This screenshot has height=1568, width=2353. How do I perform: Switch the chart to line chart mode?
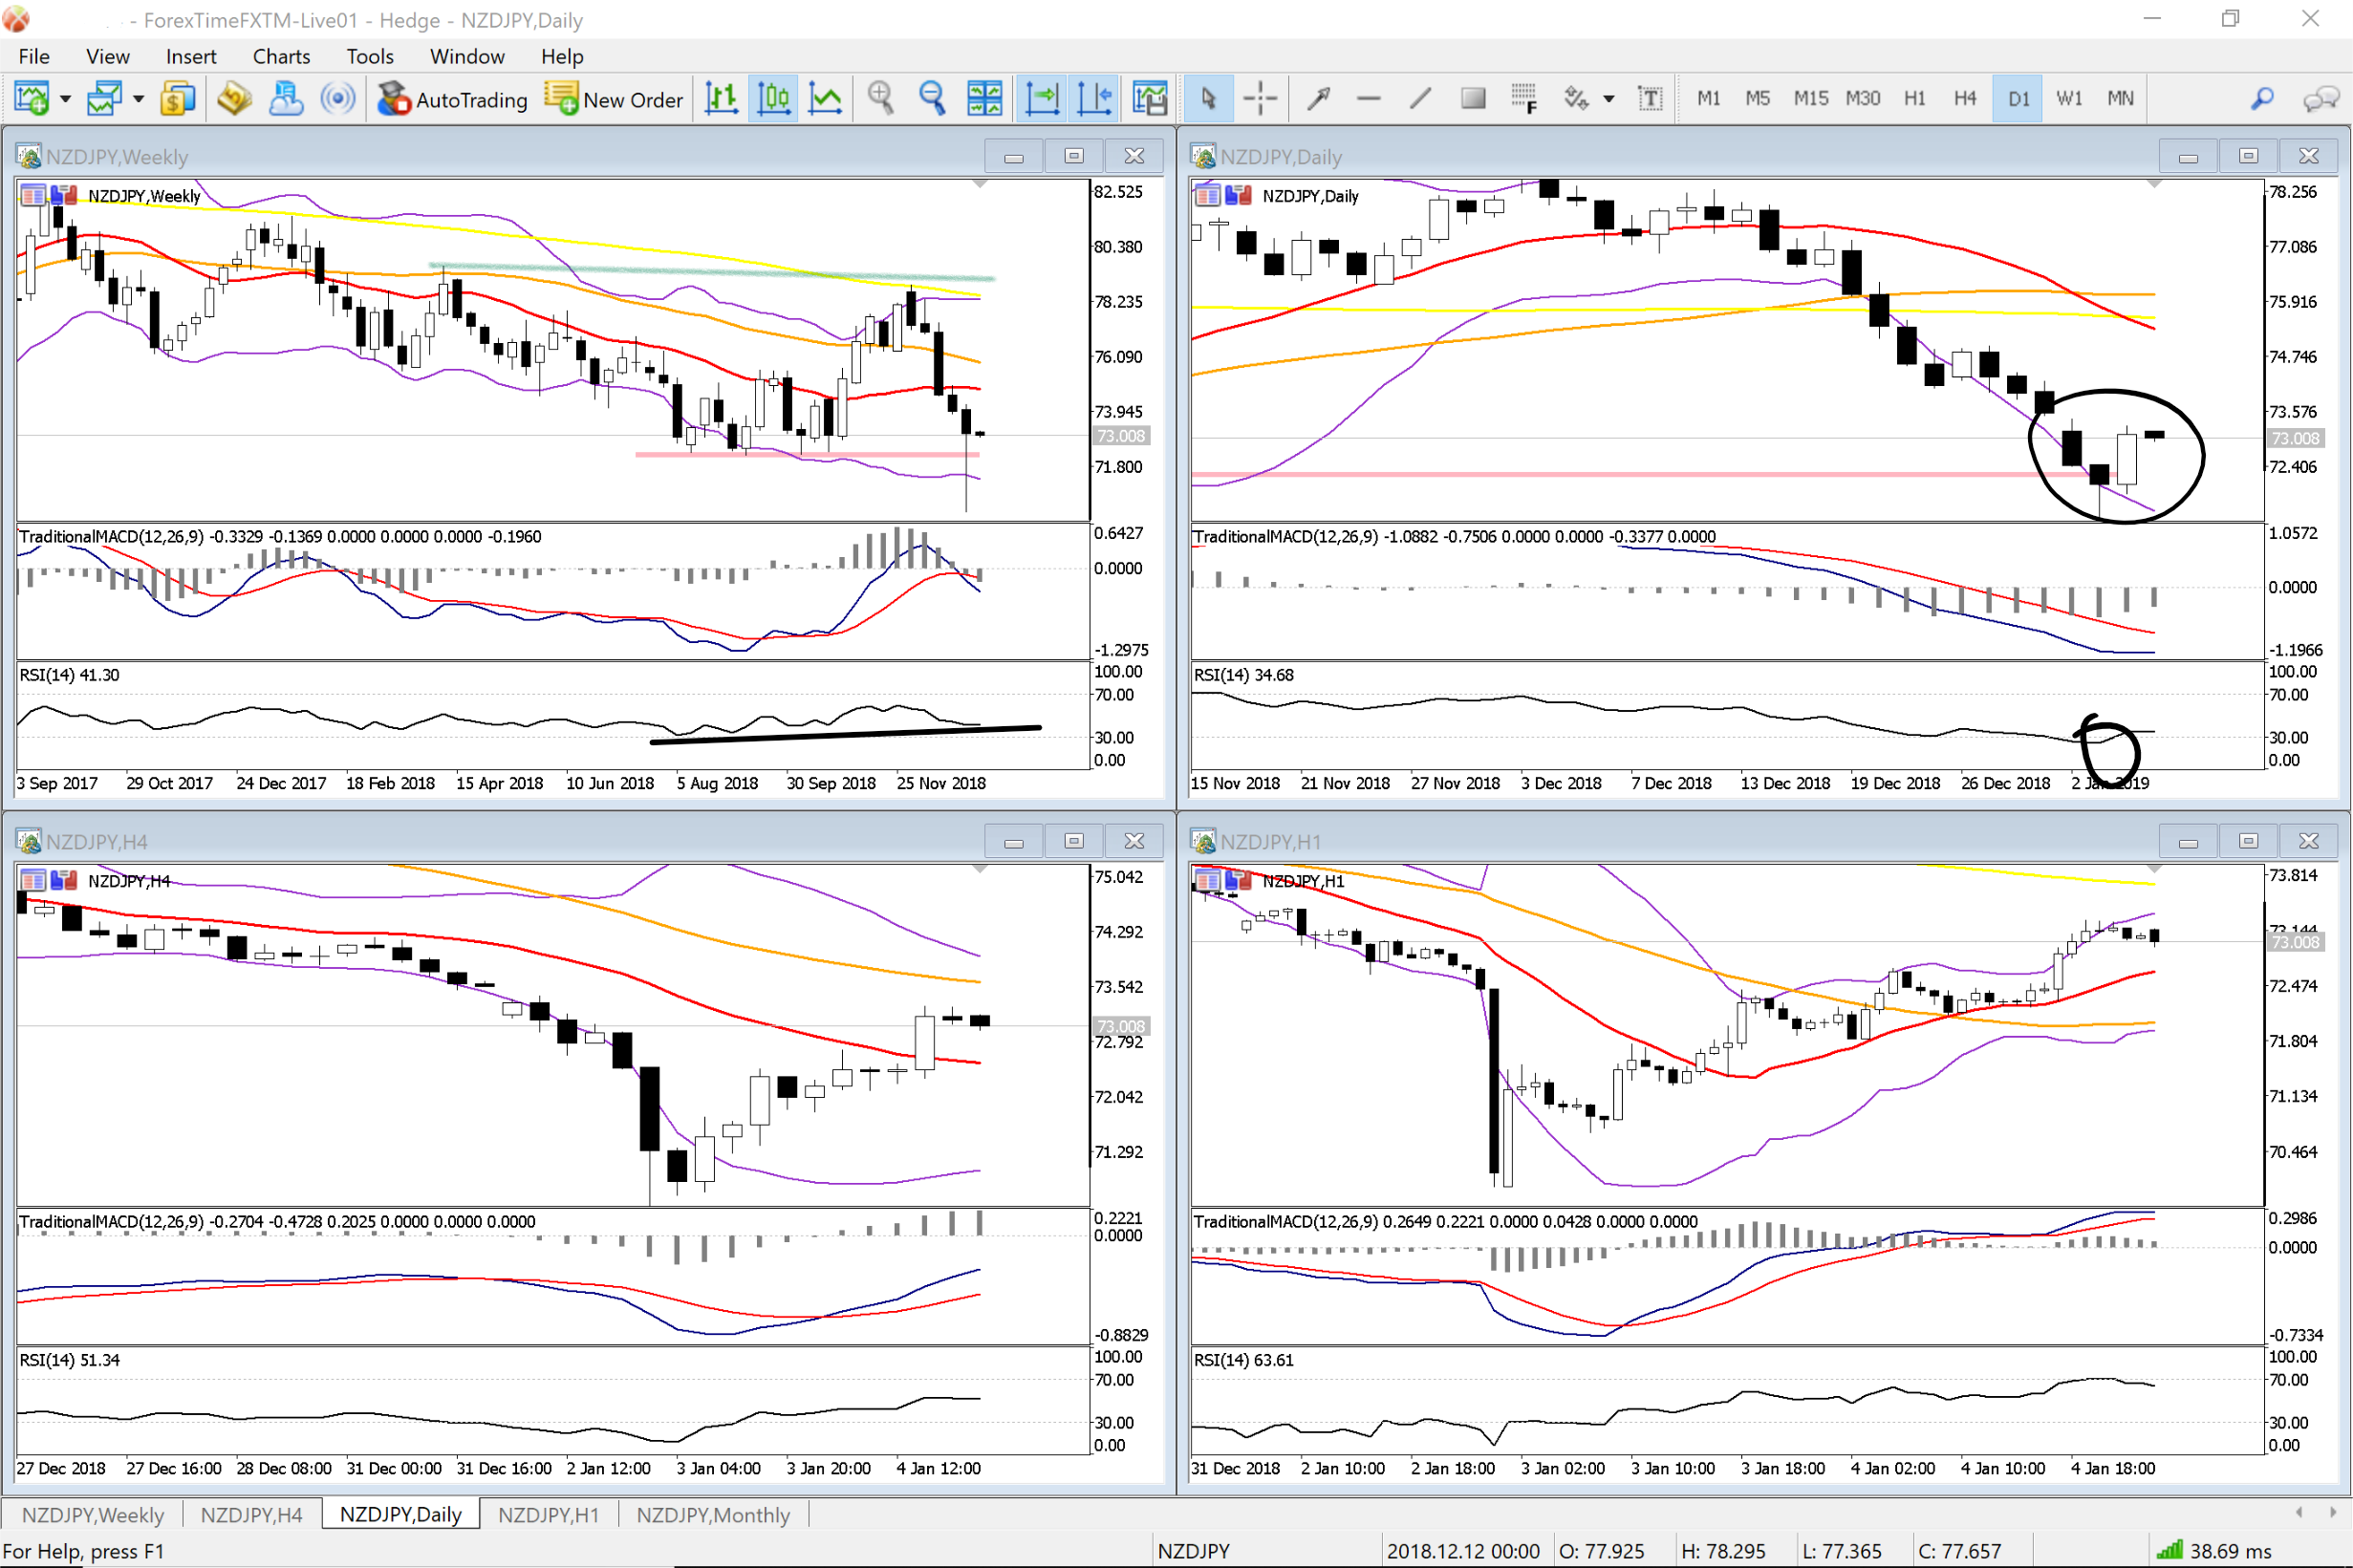826,98
